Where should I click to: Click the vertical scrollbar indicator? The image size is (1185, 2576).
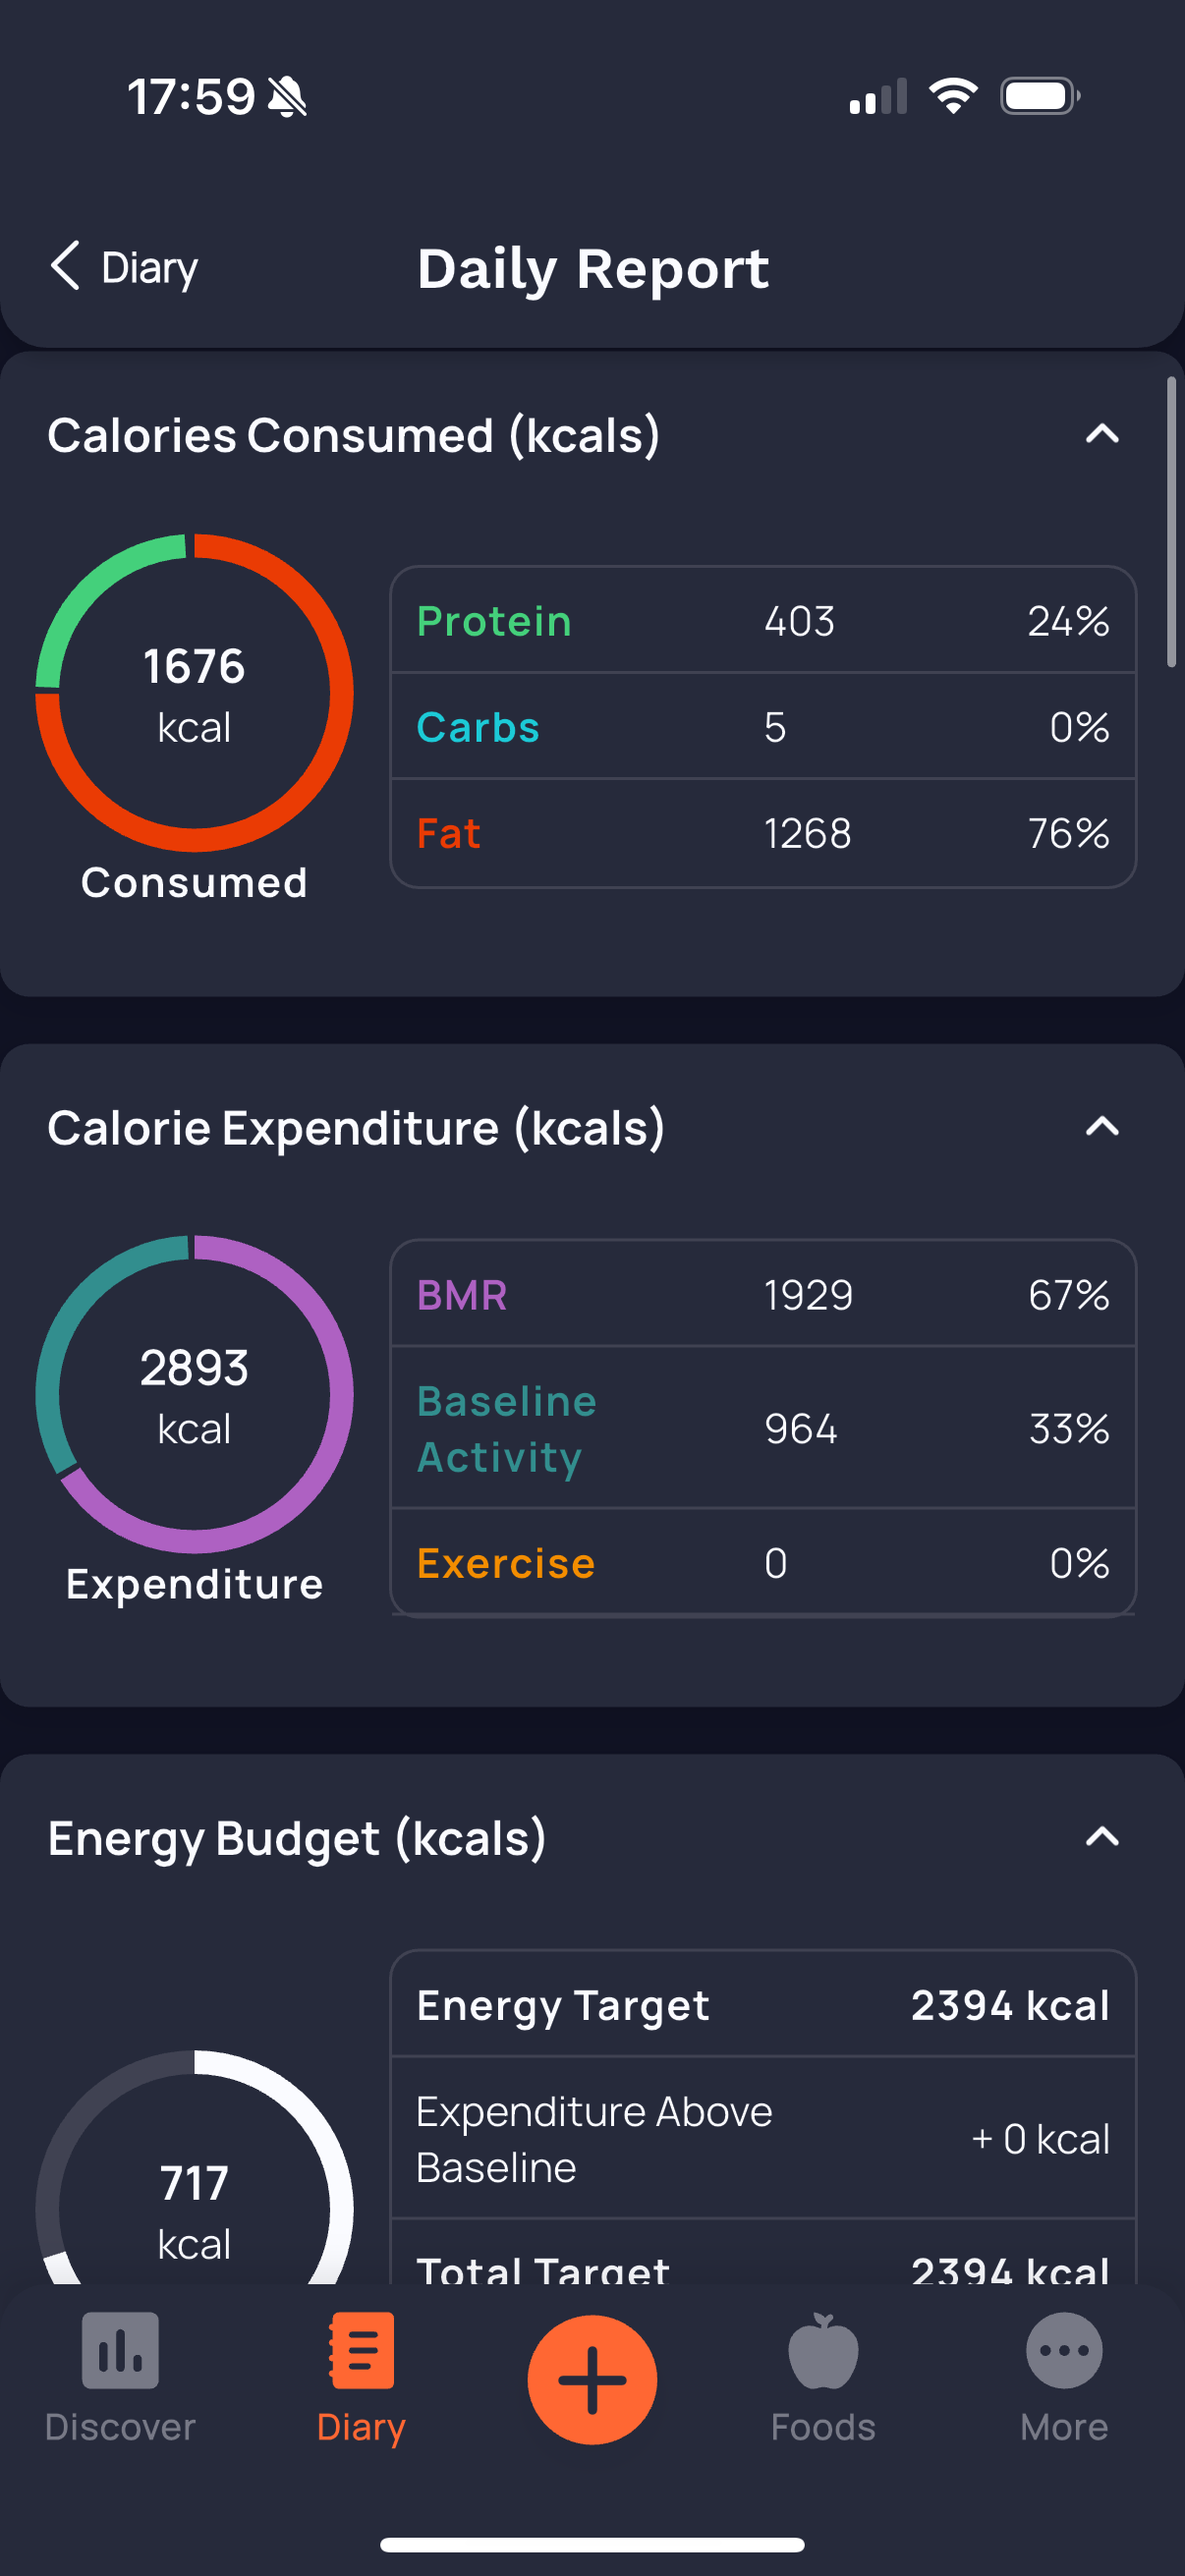click(1171, 522)
